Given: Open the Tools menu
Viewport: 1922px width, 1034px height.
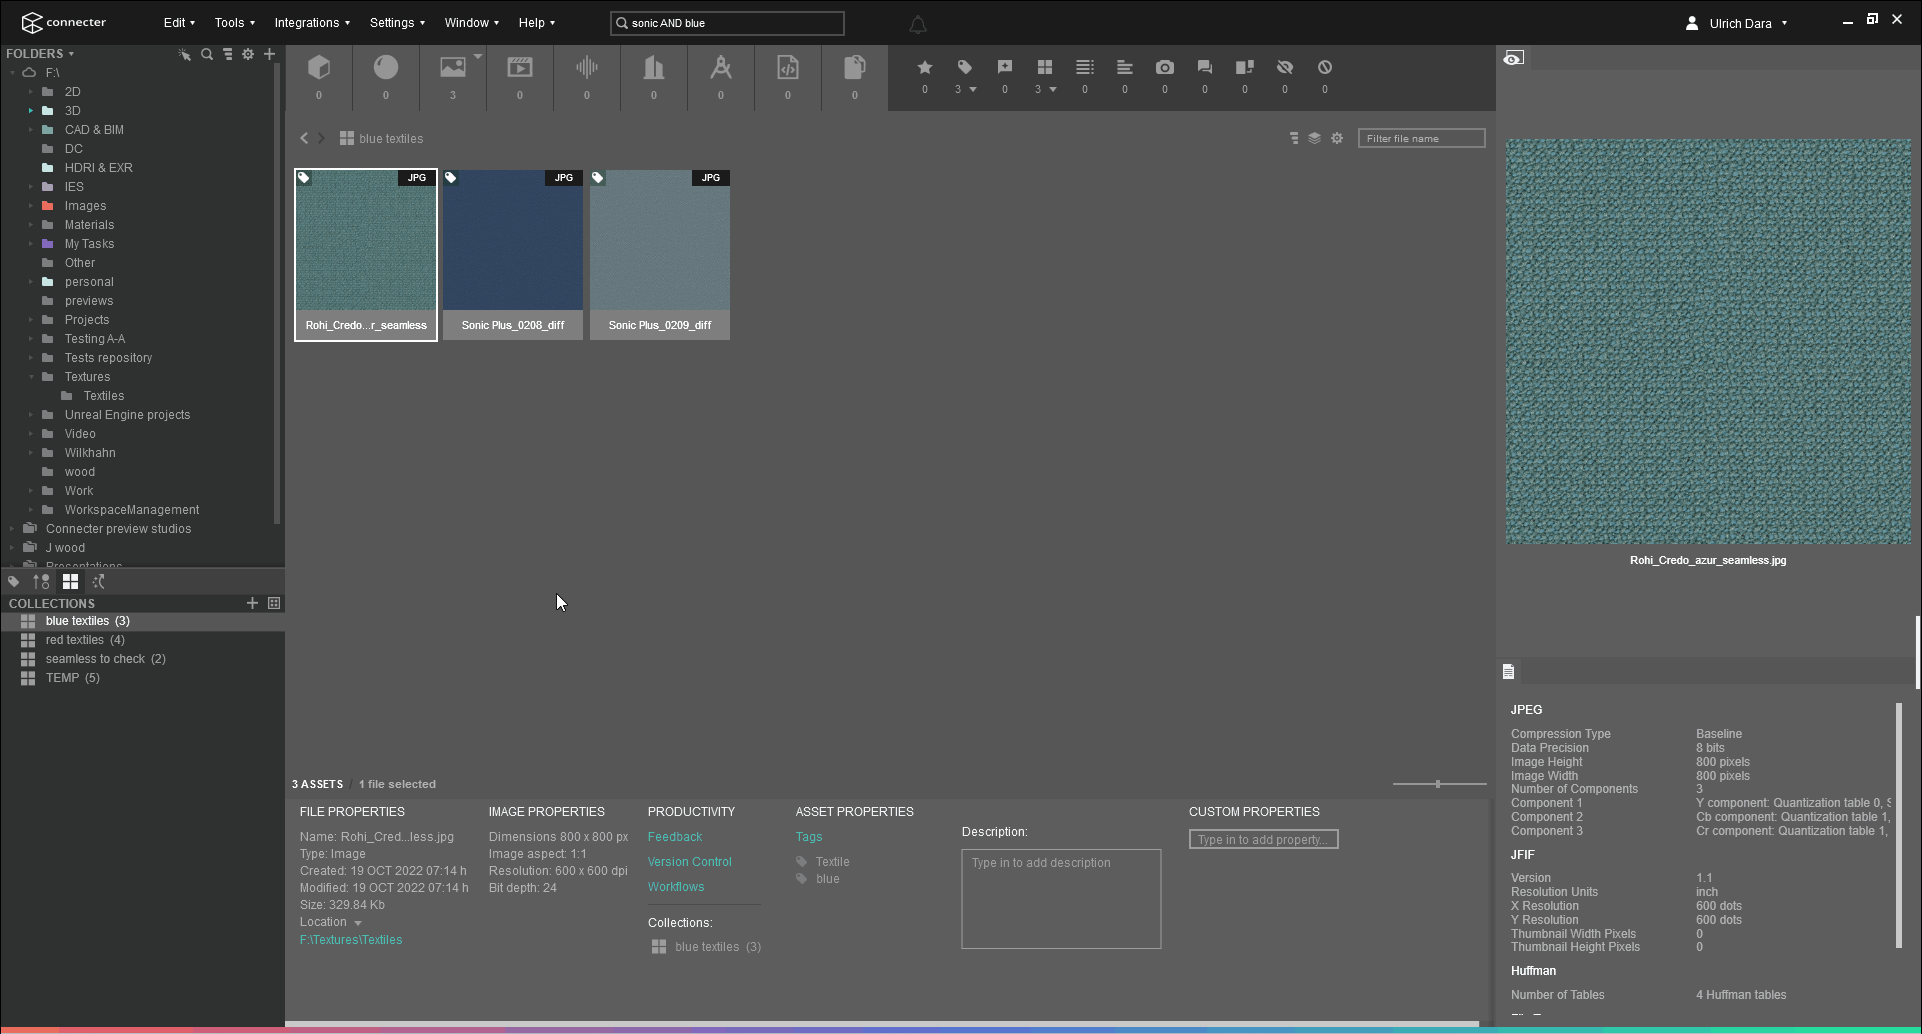Looking at the screenshot, I should click(234, 22).
